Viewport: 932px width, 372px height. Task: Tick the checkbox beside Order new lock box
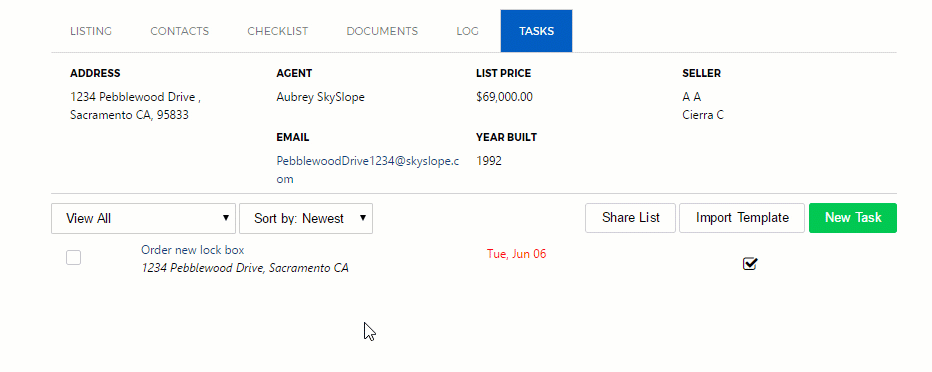click(x=73, y=257)
